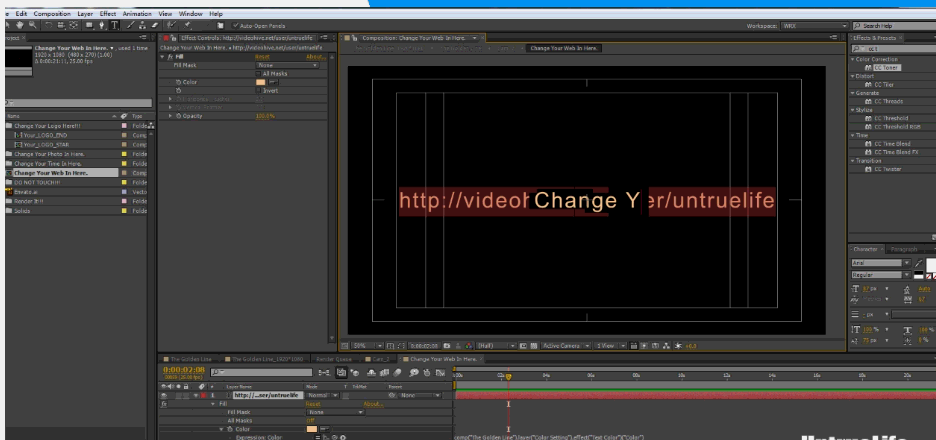
Task: Click Reset for Fill in Effect Controls
Action: point(262,57)
